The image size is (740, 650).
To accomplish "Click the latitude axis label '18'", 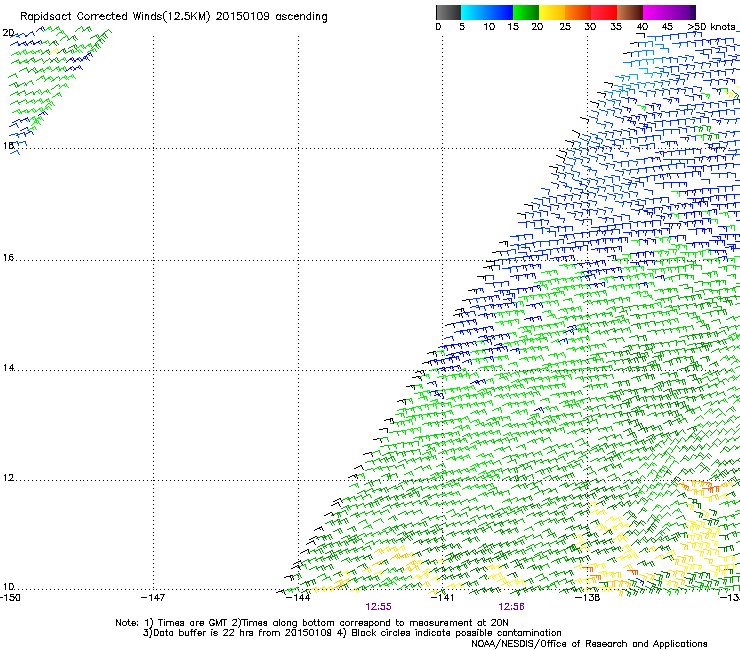I will pos(8,145).
